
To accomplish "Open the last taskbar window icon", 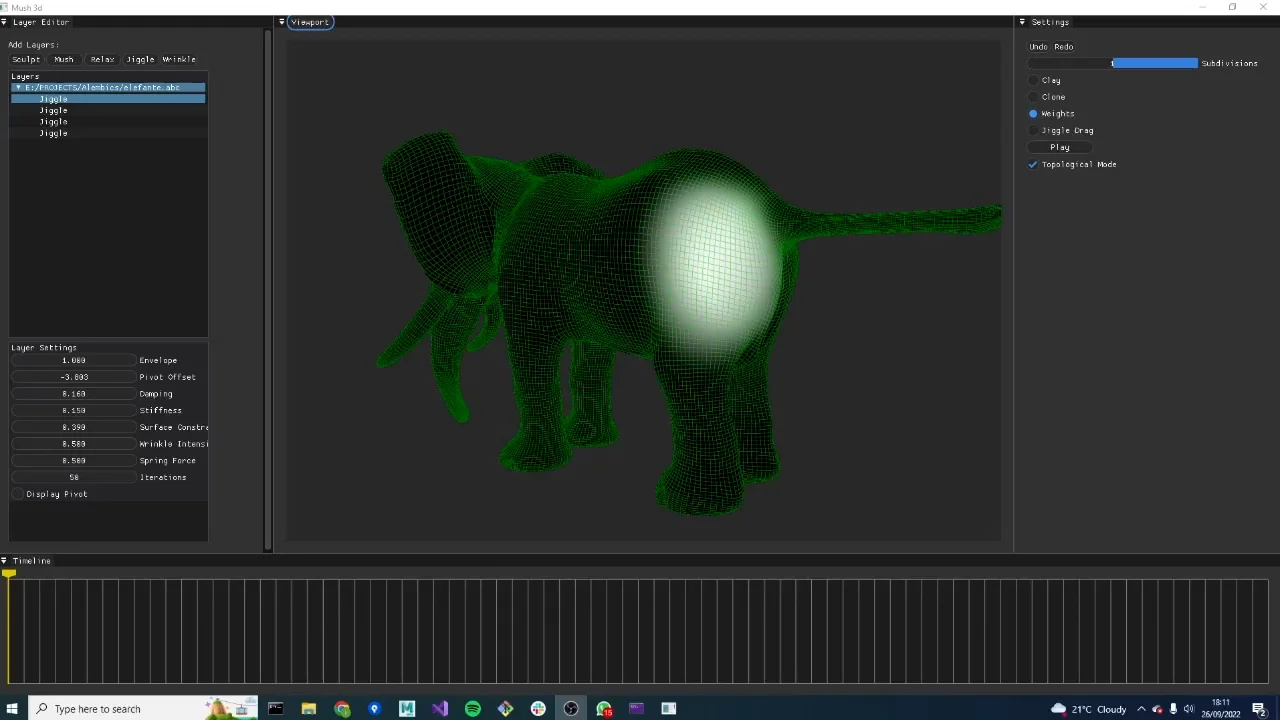I will tap(669, 709).
